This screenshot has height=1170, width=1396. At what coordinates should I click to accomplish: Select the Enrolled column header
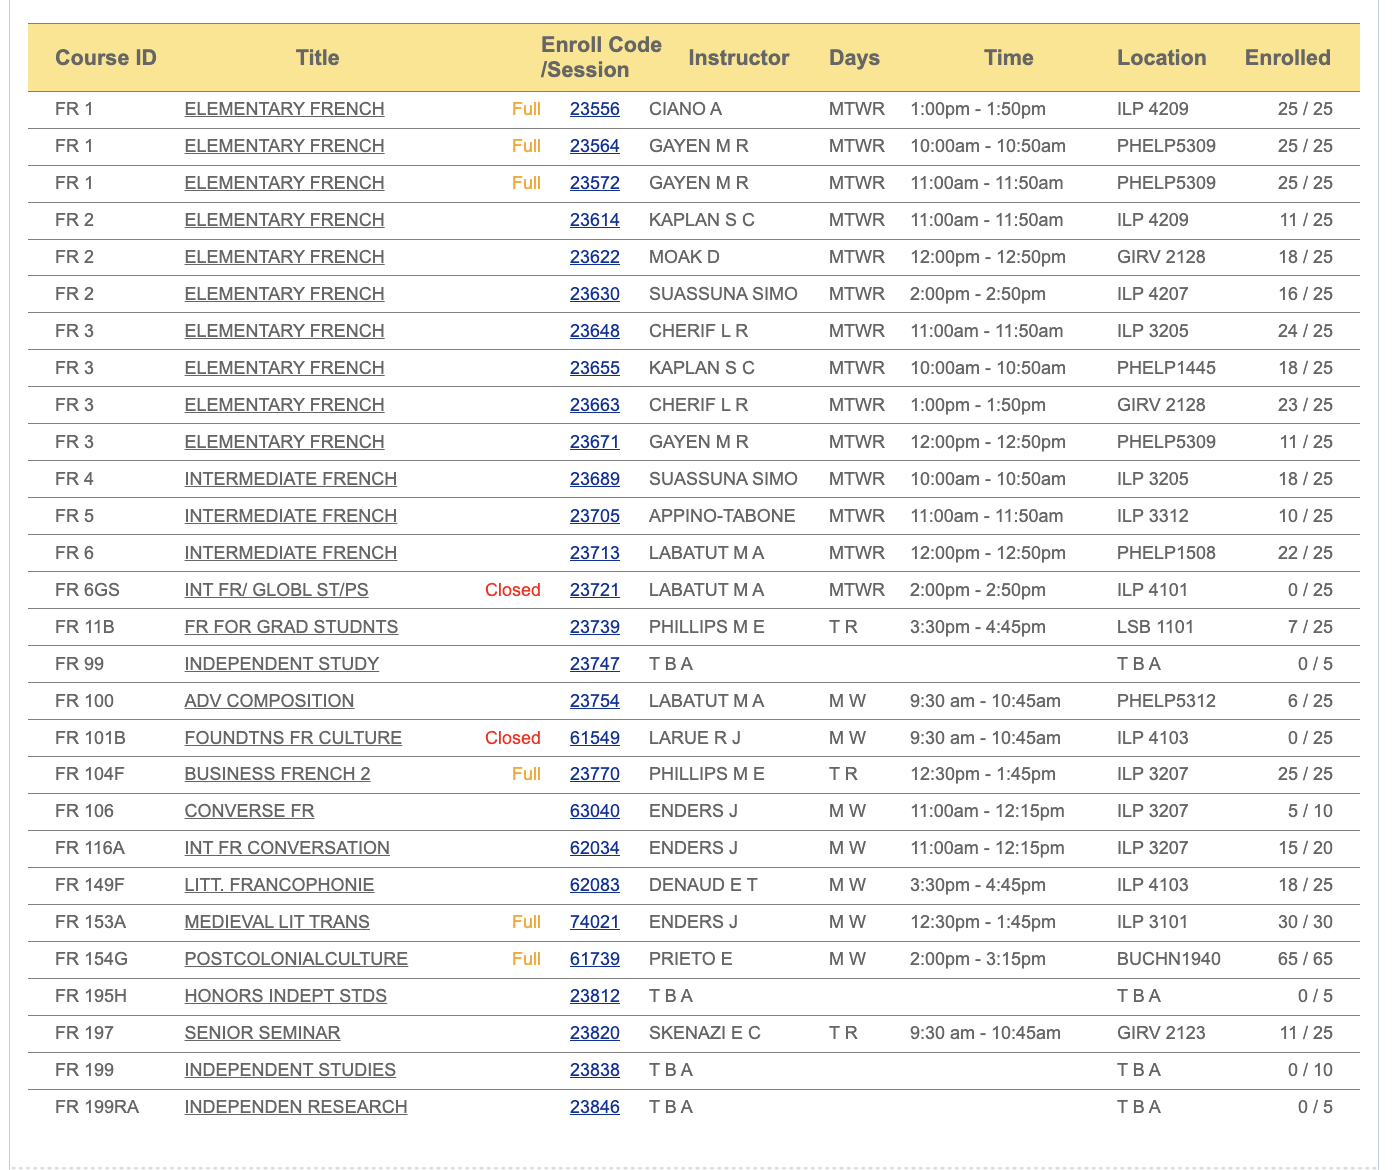point(1288,58)
